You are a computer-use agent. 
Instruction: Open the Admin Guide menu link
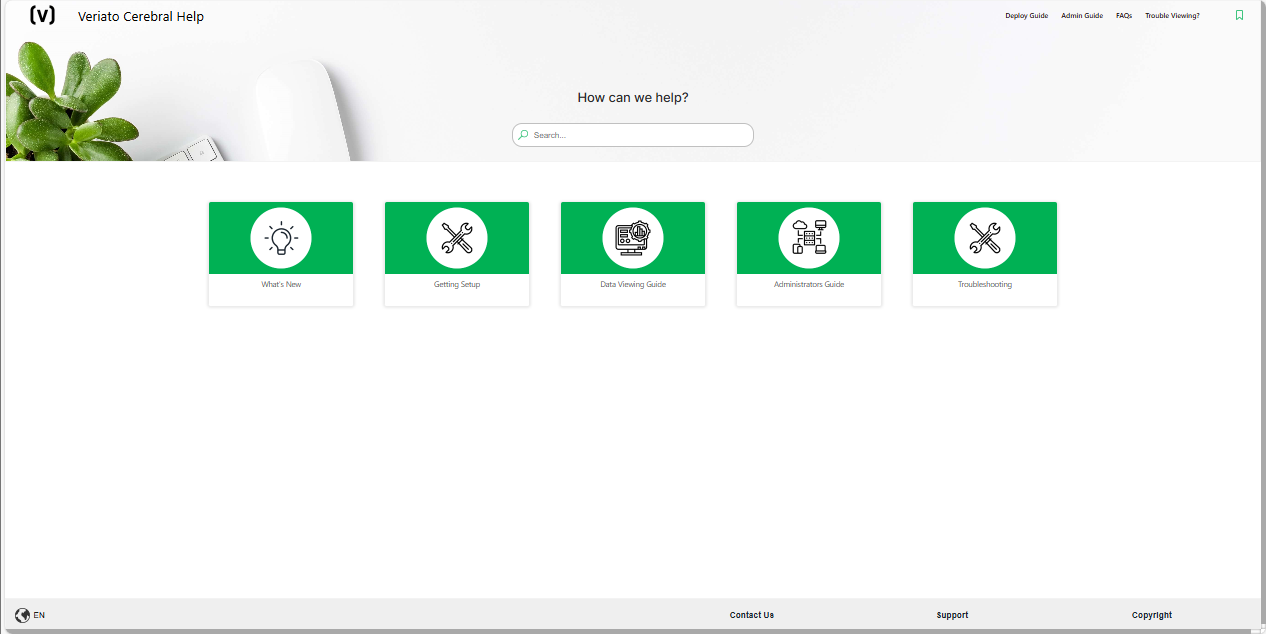pyautogui.click(x=1082, y=16)
